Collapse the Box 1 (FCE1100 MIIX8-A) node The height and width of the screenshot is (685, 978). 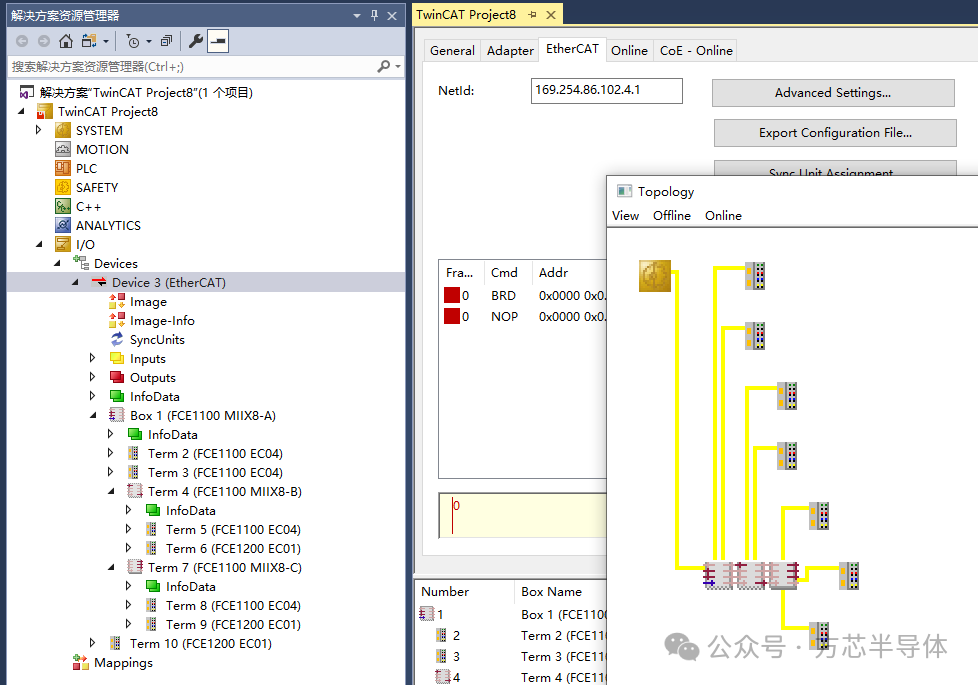tap(93, 415)
